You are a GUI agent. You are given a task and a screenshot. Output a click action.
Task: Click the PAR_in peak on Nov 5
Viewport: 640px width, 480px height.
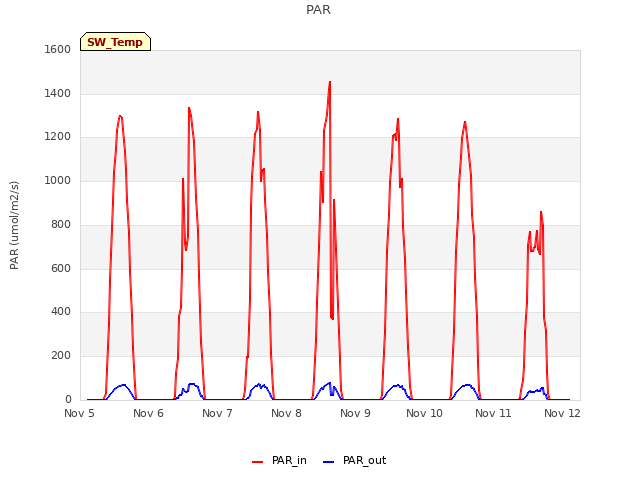120,116
